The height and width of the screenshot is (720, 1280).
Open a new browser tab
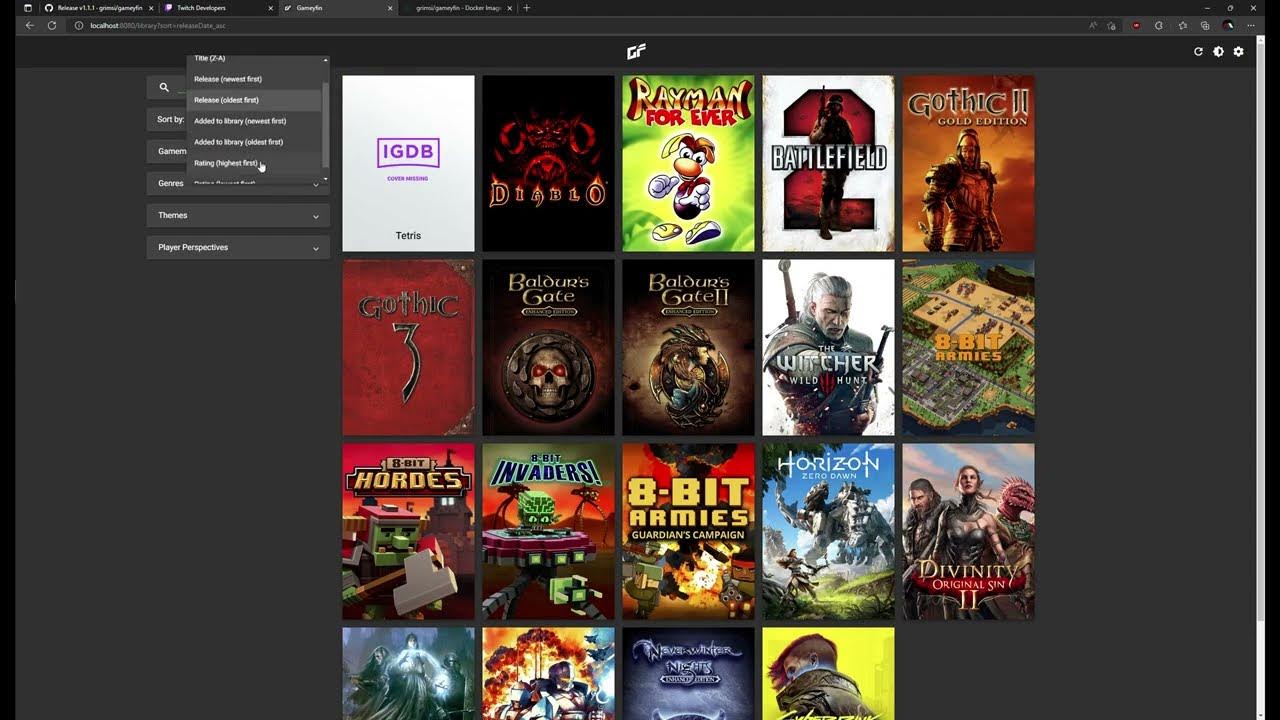[527, 8]
